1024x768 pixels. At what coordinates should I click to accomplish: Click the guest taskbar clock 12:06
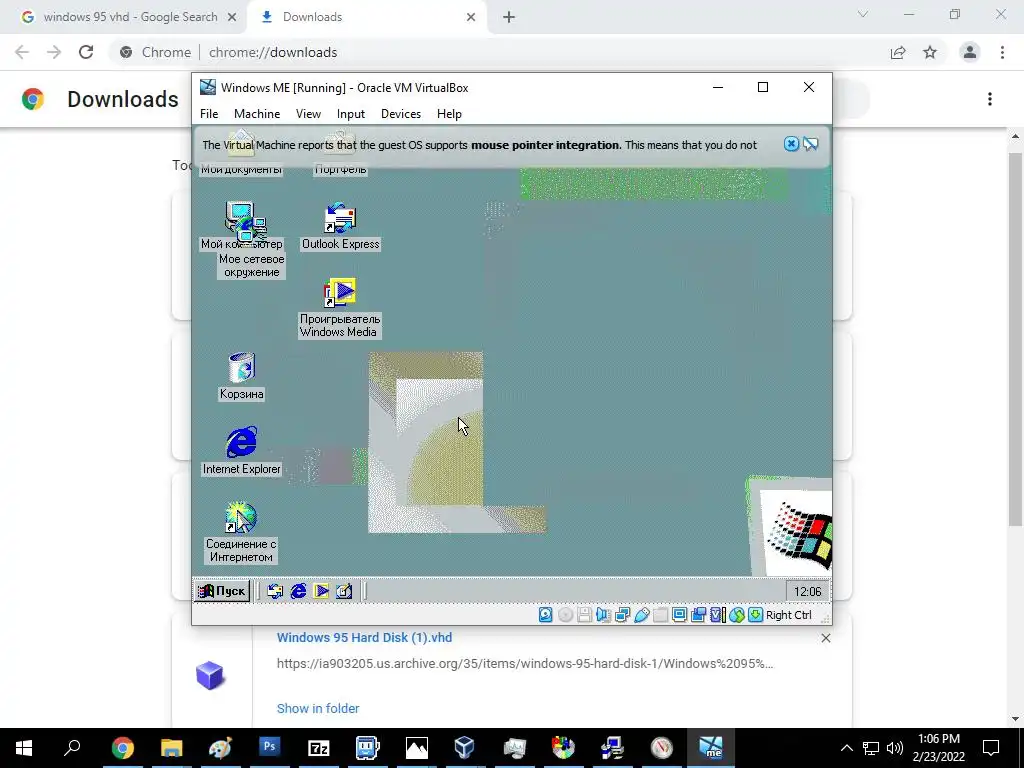(x=807, y=592)
